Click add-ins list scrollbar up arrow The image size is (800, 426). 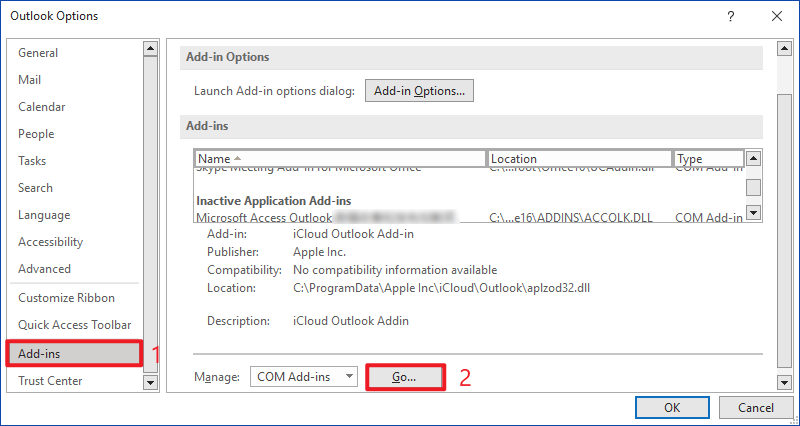[x=754, y=159]
